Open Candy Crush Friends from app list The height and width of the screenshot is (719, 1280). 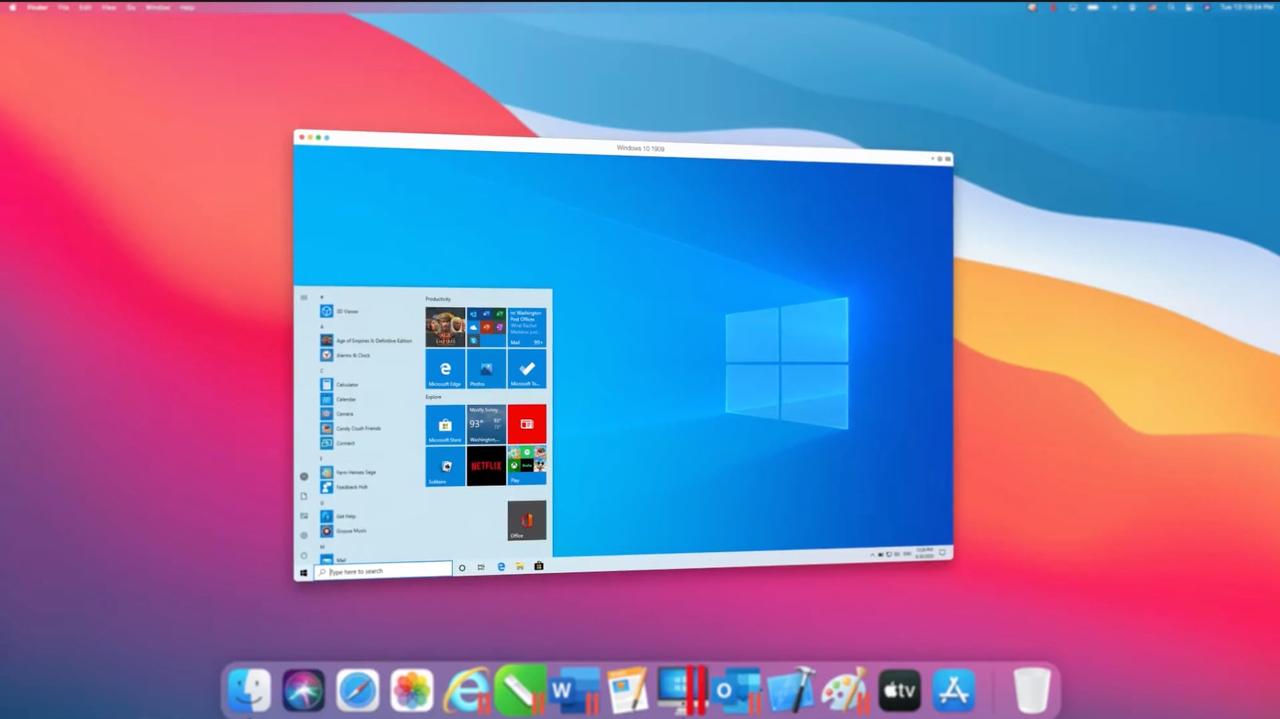click(x=351, y=428)
